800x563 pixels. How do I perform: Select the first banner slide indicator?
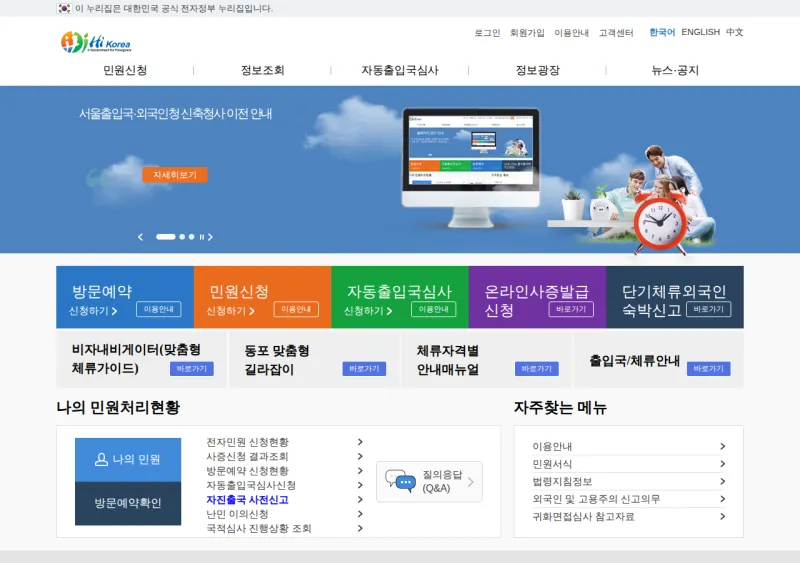click(165, 237)
